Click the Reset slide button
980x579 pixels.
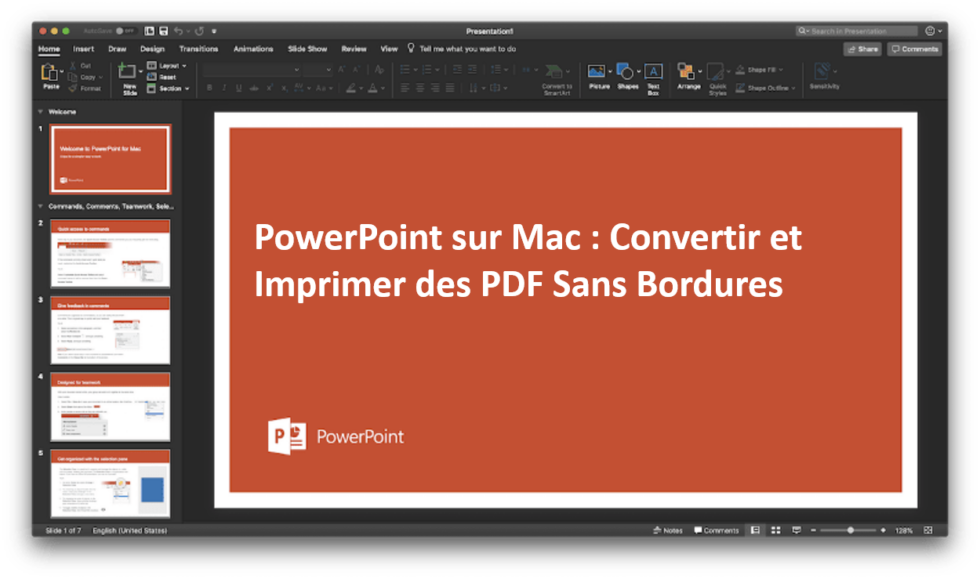click(x=162, y=78)
